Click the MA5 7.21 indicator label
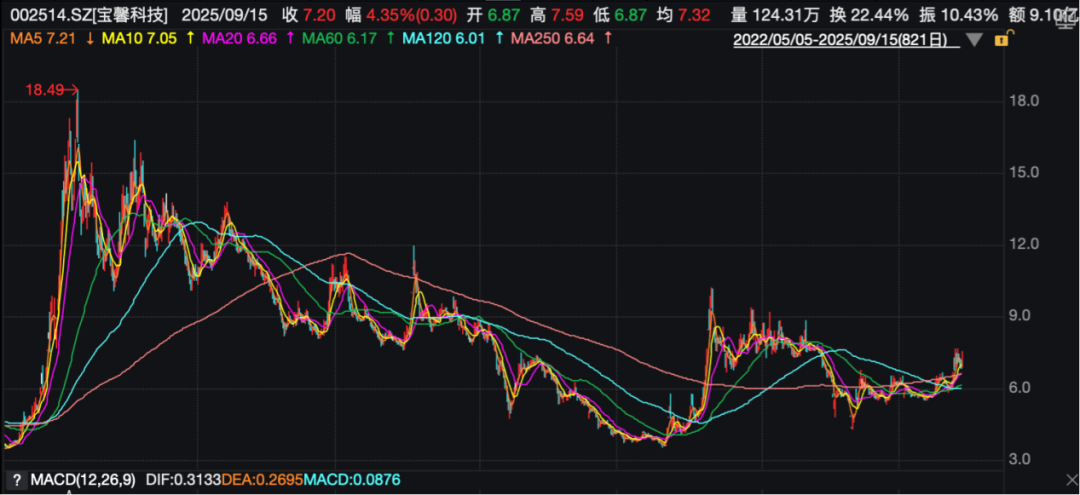The width and height of the screenshot is (1080, 495). 41,39
